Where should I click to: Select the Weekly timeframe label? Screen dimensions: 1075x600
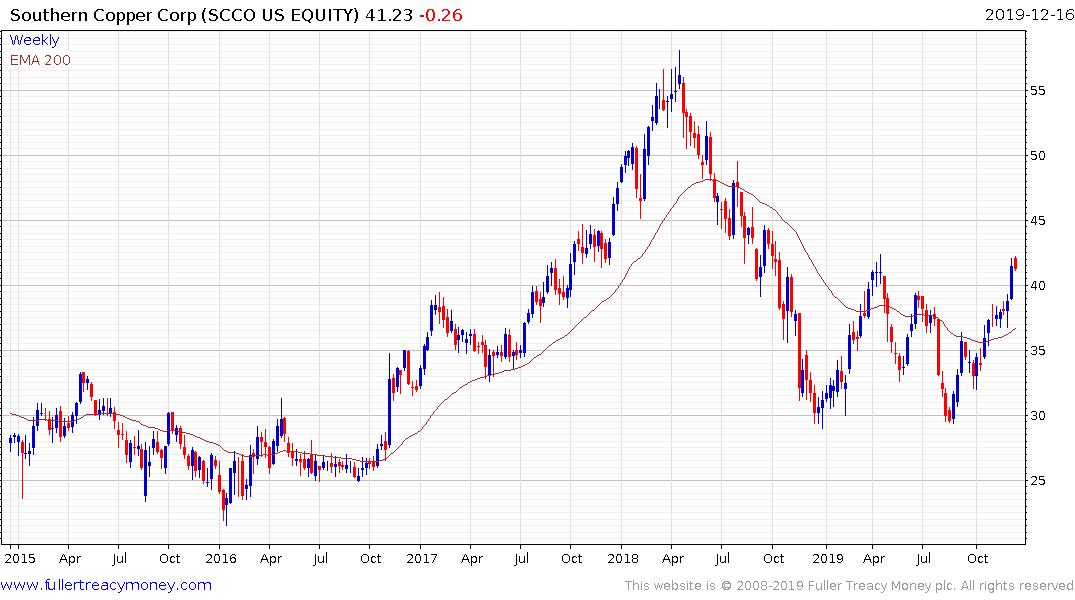pos(34,40)
